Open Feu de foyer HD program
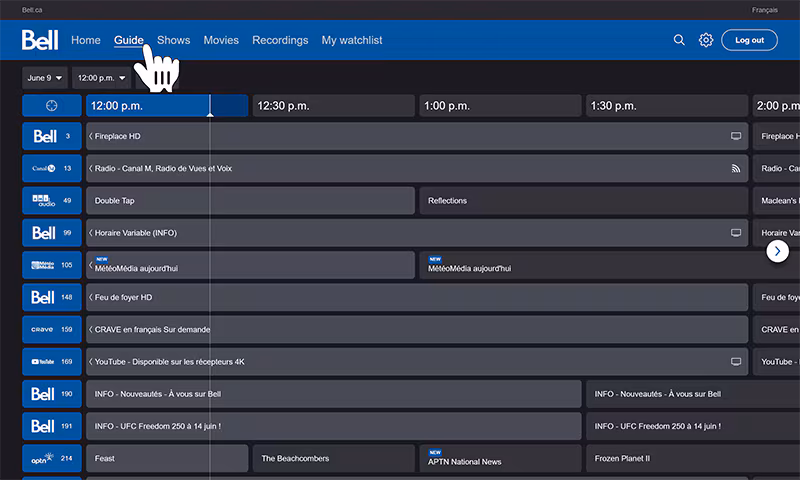The height and width of the screenshot is (480, 800). pyautogui.click(x=417, y=297)
